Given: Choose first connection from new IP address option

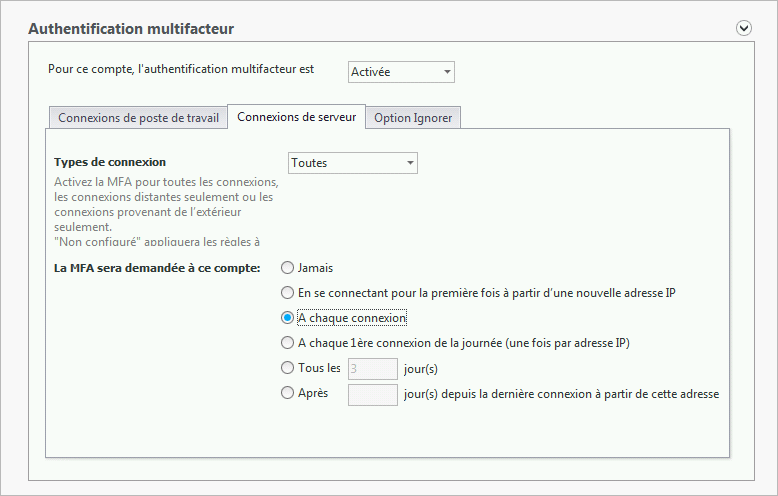Looking at the screenshot, I should (287, 293).
